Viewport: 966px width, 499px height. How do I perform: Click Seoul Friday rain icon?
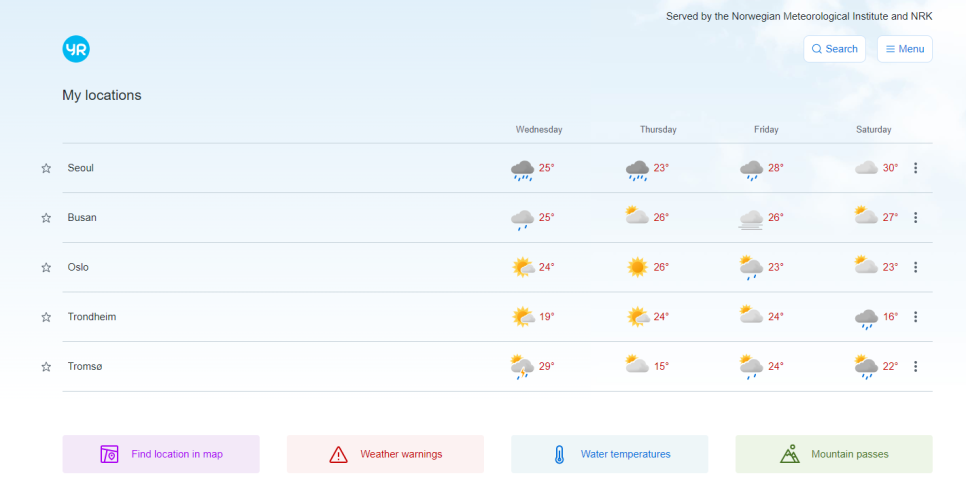click(752, 169)
